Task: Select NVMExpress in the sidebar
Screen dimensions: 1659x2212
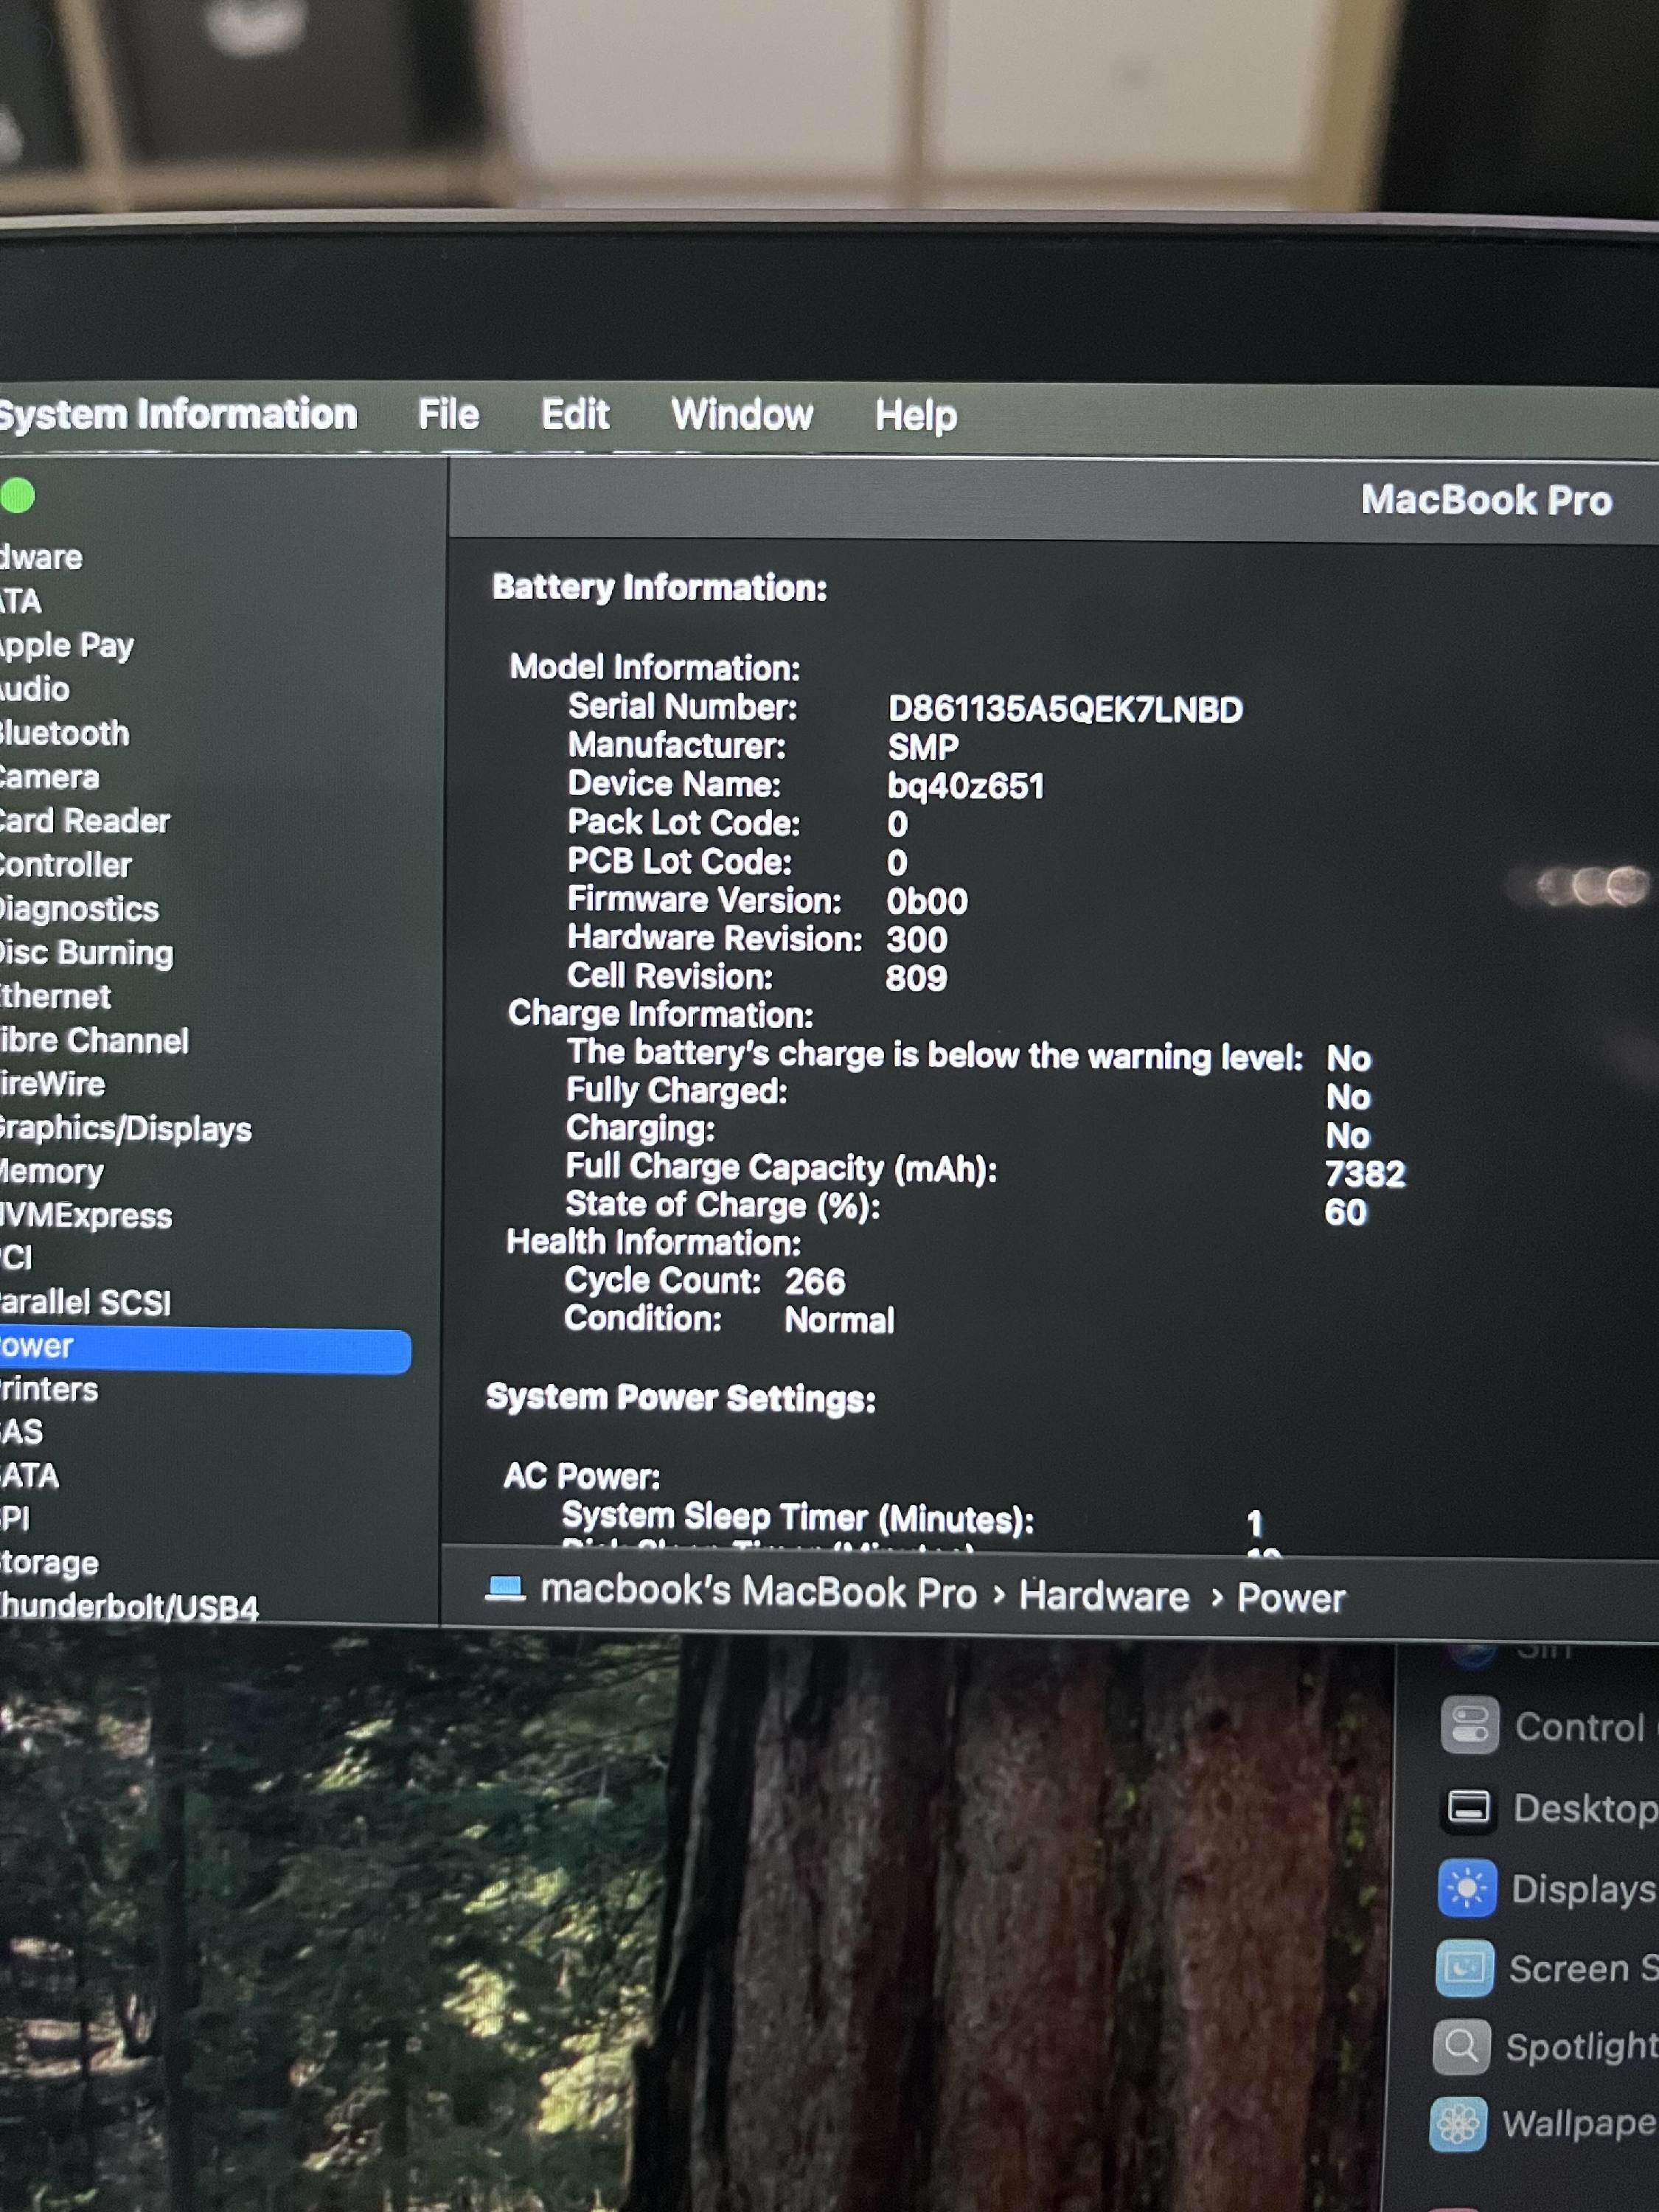Action: 86,1216
